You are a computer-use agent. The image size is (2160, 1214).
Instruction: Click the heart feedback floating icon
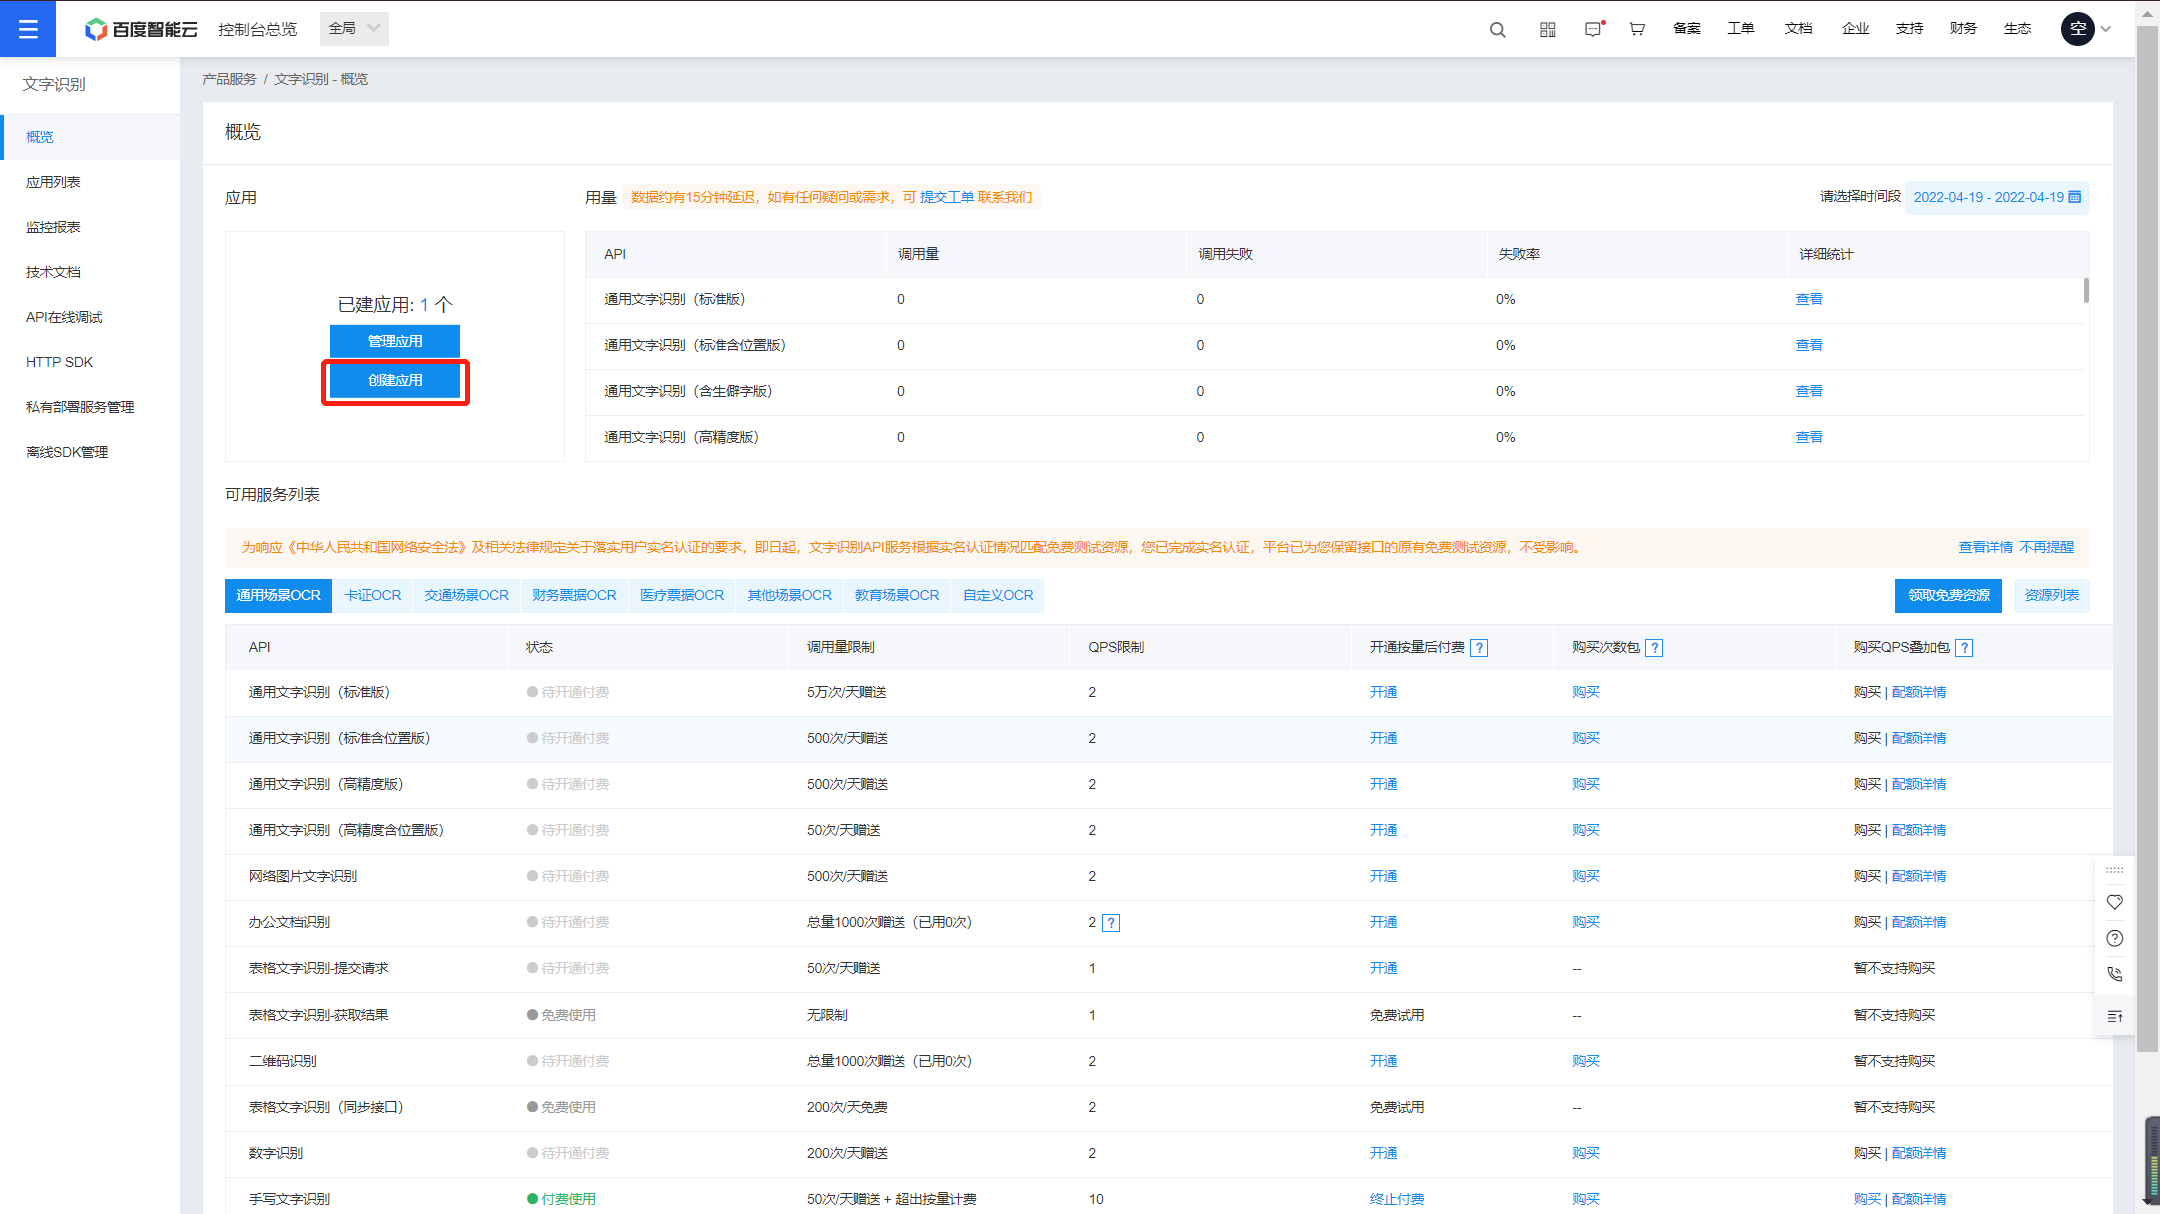pyautogui.click(x=2114, y=902)
